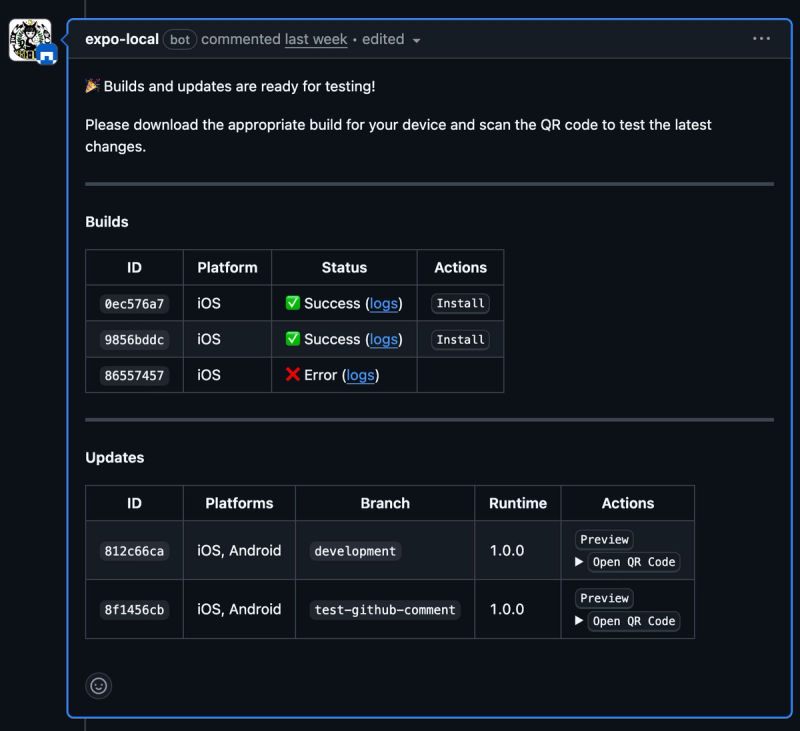
Task: Select update ID 812c66ca
Action: click(134, 551)
